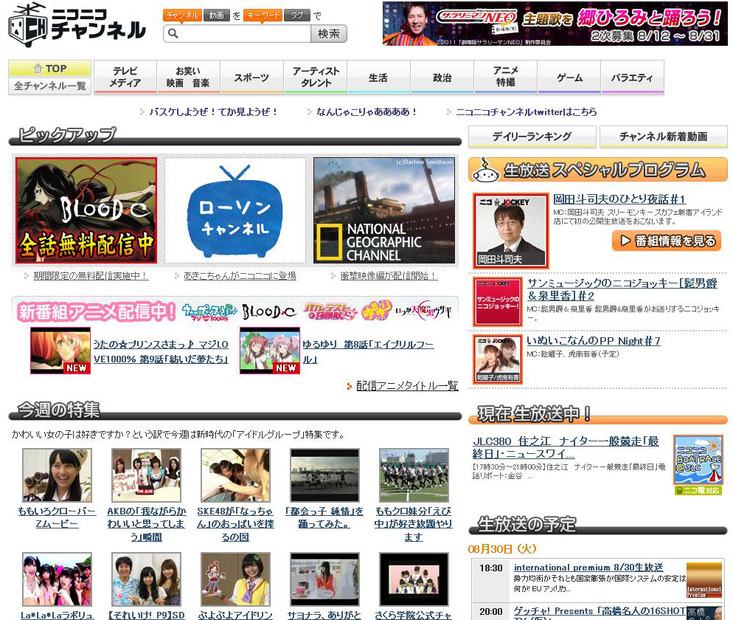Open ももいろクローバーZムービー thumbnail
The image size is (733, 620).
point(57,475)
